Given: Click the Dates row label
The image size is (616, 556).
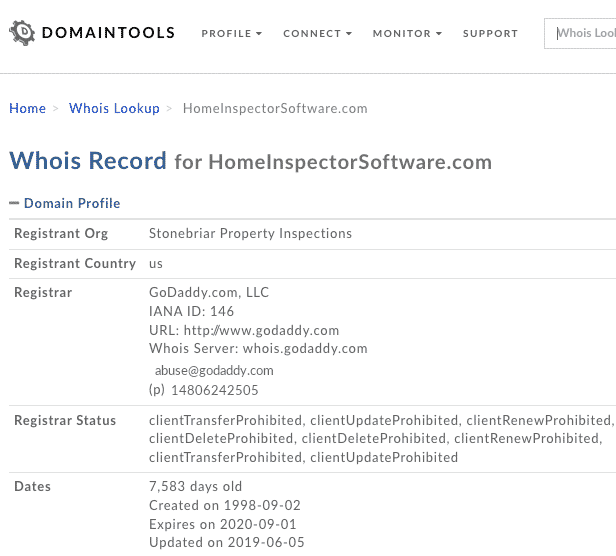Looking at the screenshot, I should (33, 486).
